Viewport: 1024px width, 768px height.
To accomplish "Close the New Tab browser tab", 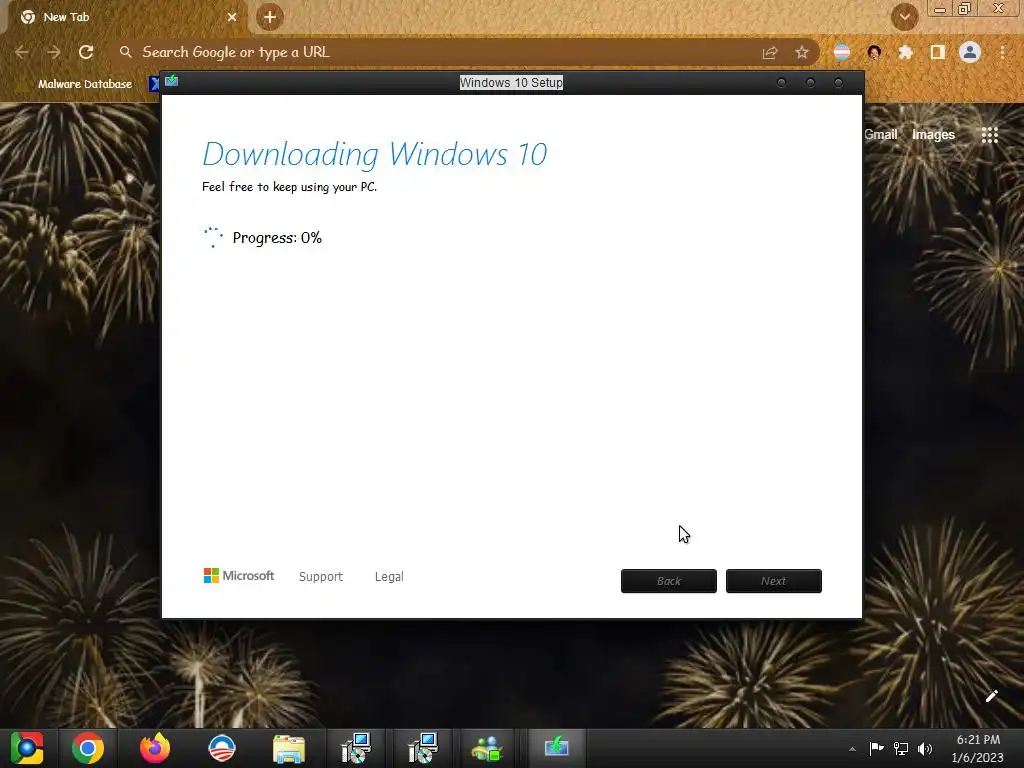I will 232,17.
